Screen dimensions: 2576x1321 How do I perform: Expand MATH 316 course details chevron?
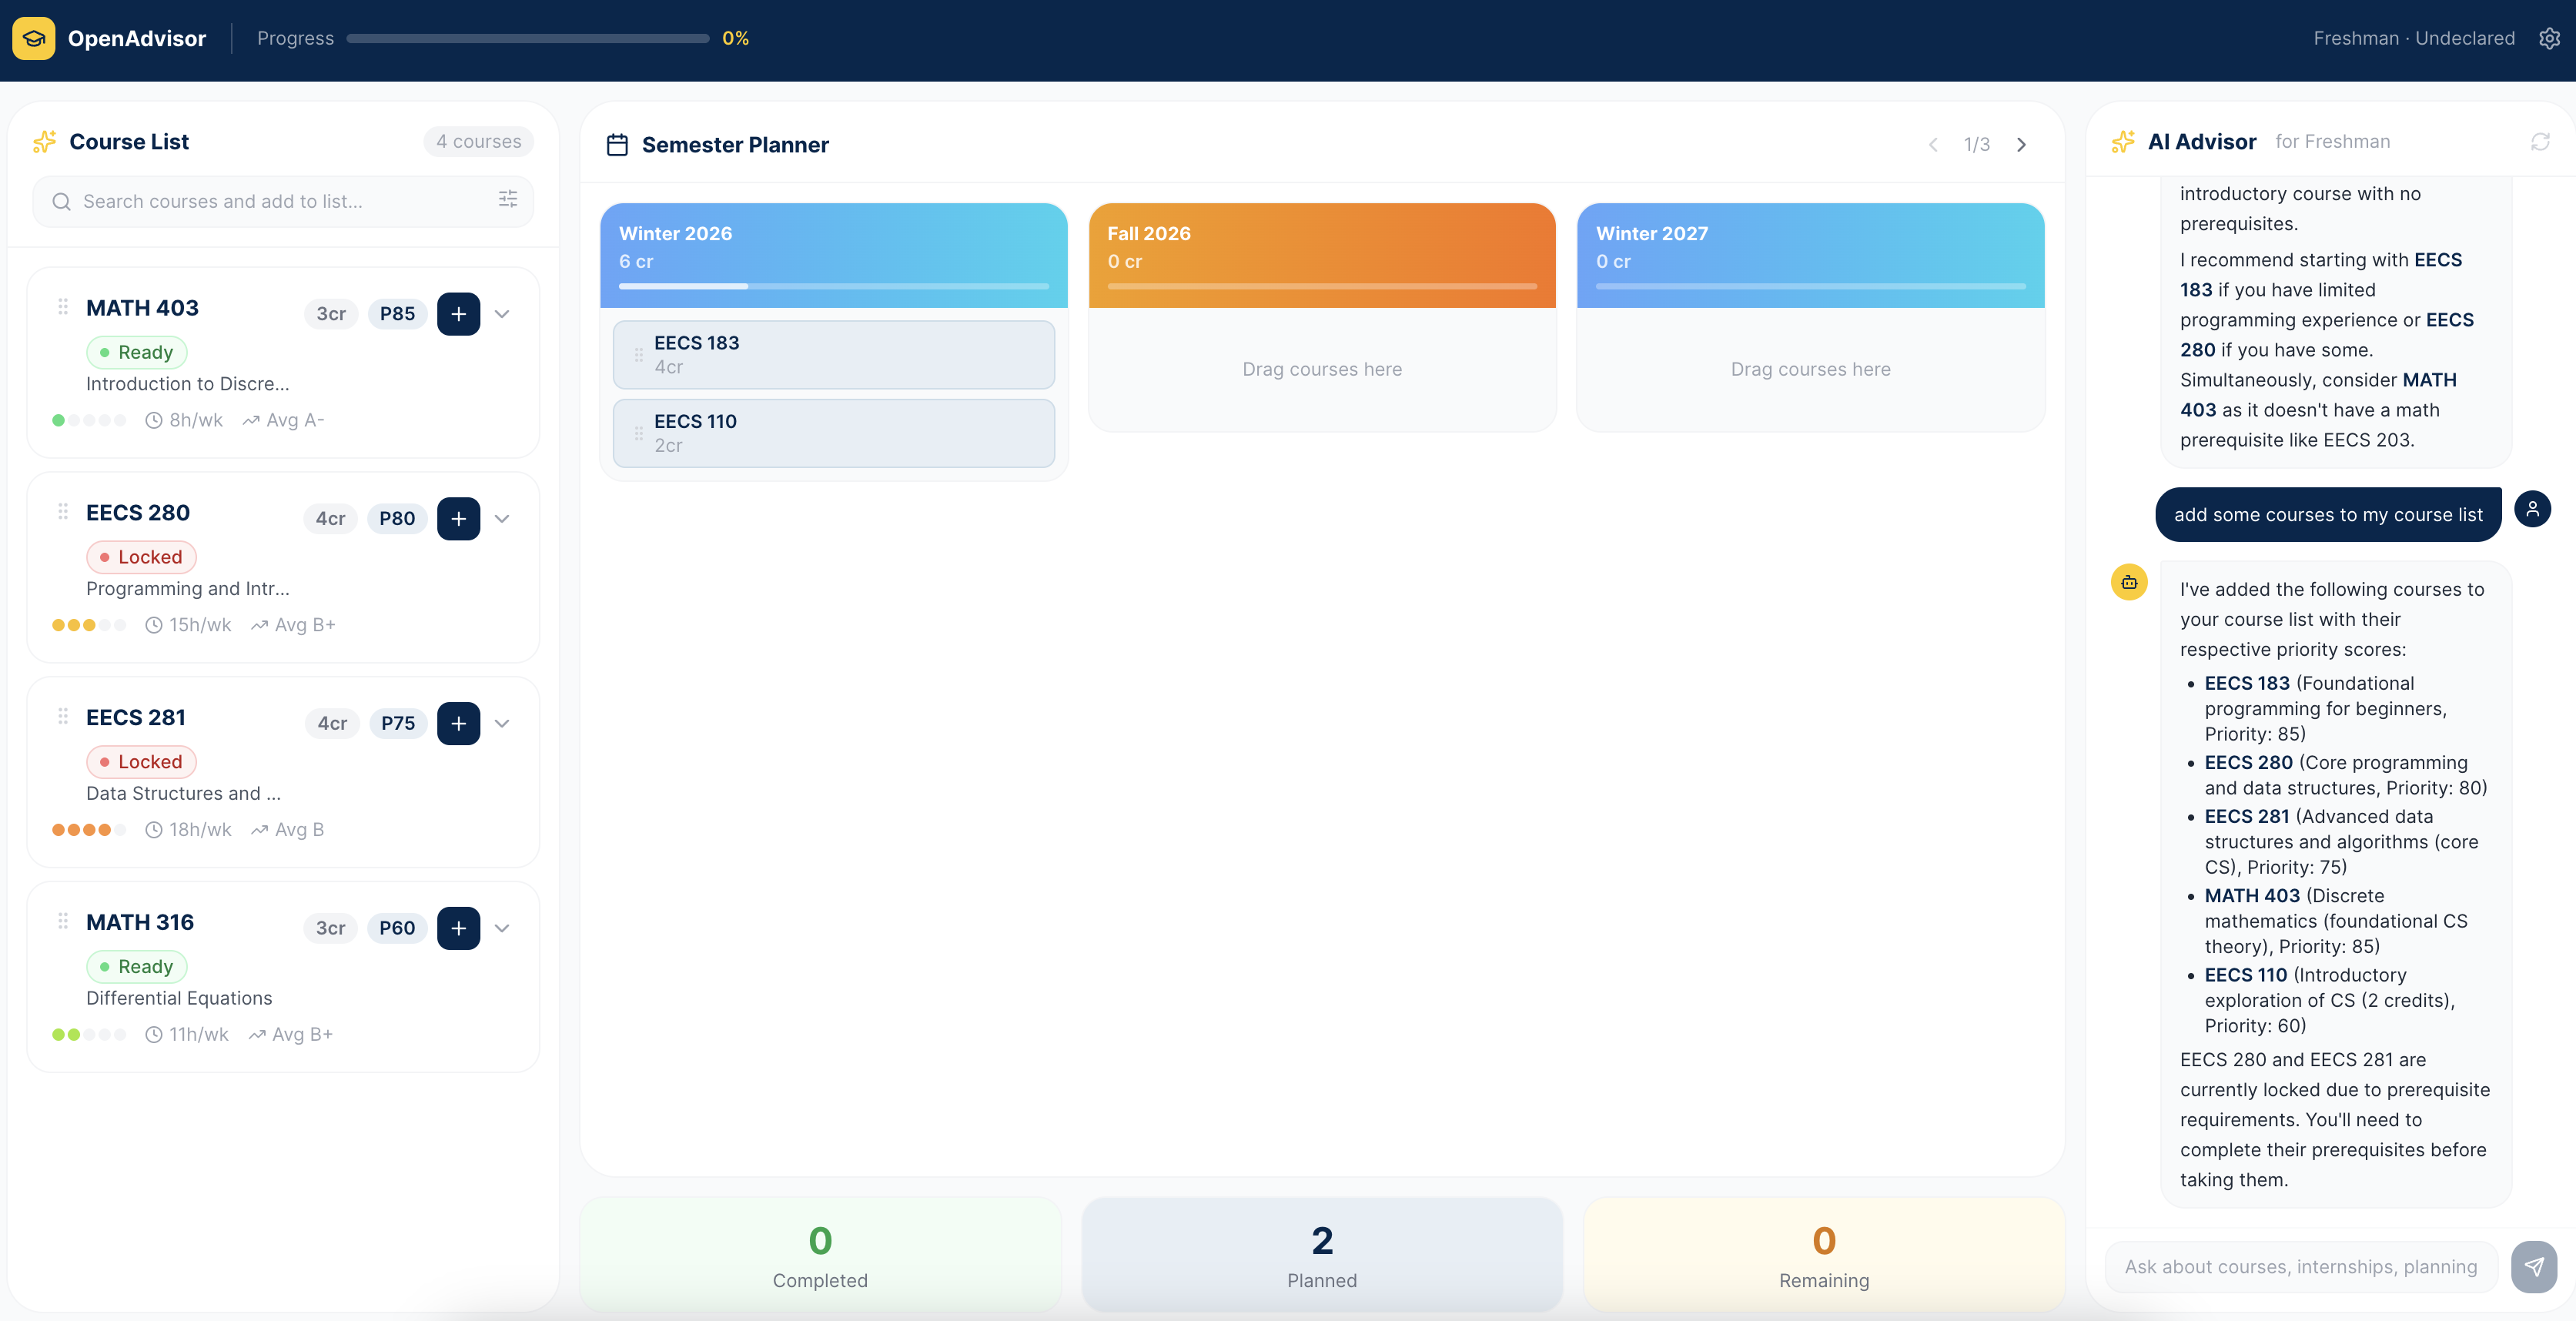502,928
